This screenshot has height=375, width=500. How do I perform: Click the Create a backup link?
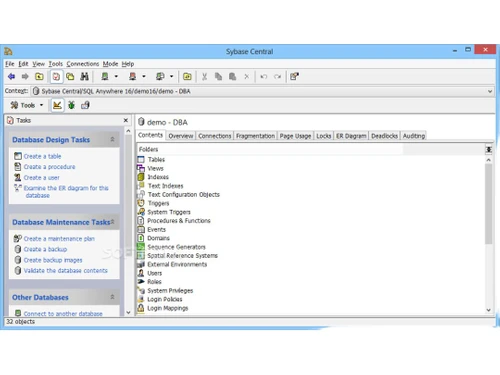tap(45, 249)
